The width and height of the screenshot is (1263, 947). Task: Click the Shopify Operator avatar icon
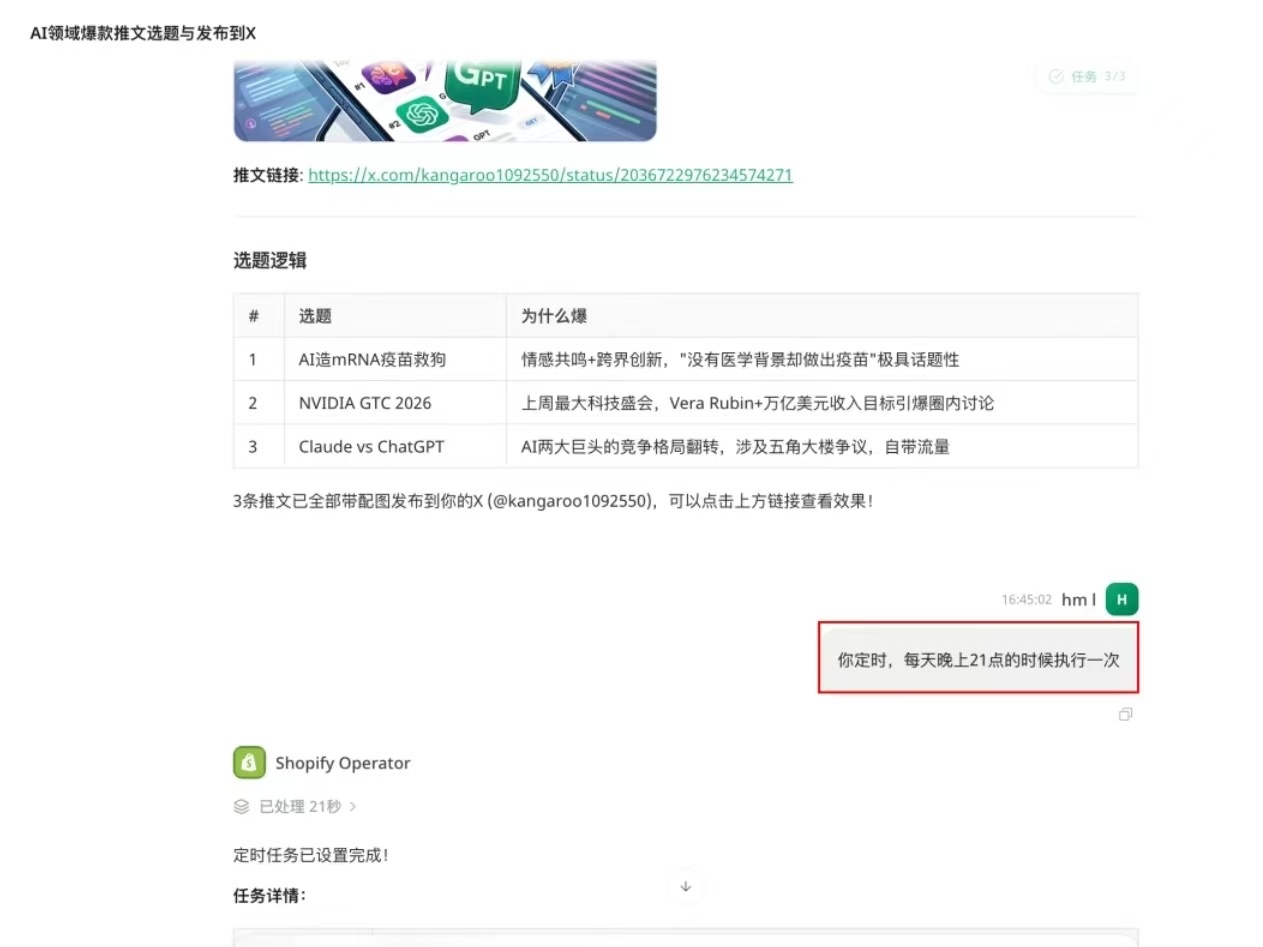point(249,762)
